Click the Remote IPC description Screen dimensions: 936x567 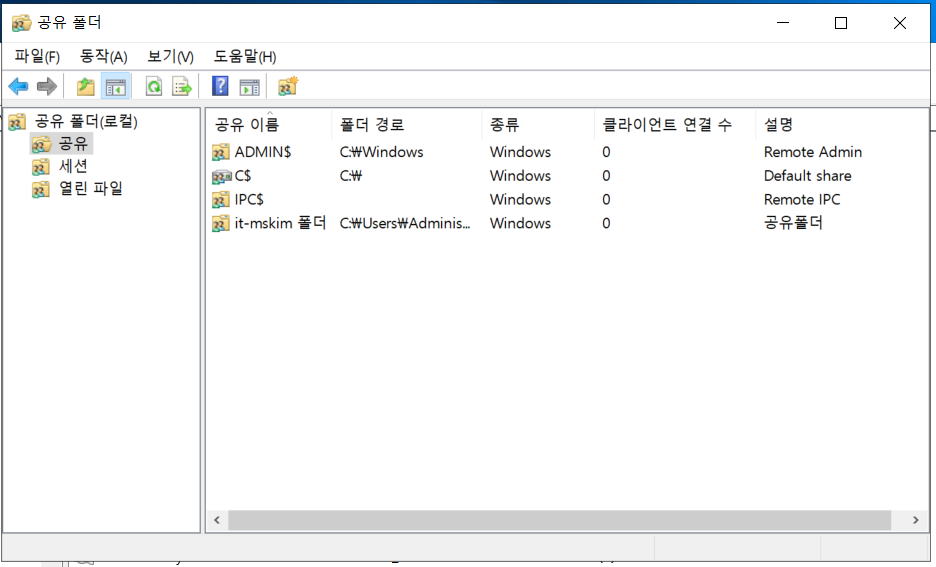click(802, 199)
